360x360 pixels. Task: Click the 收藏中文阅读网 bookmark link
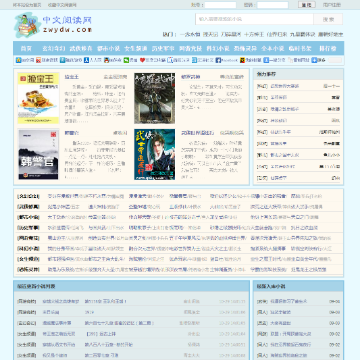(x=62, y=5)
